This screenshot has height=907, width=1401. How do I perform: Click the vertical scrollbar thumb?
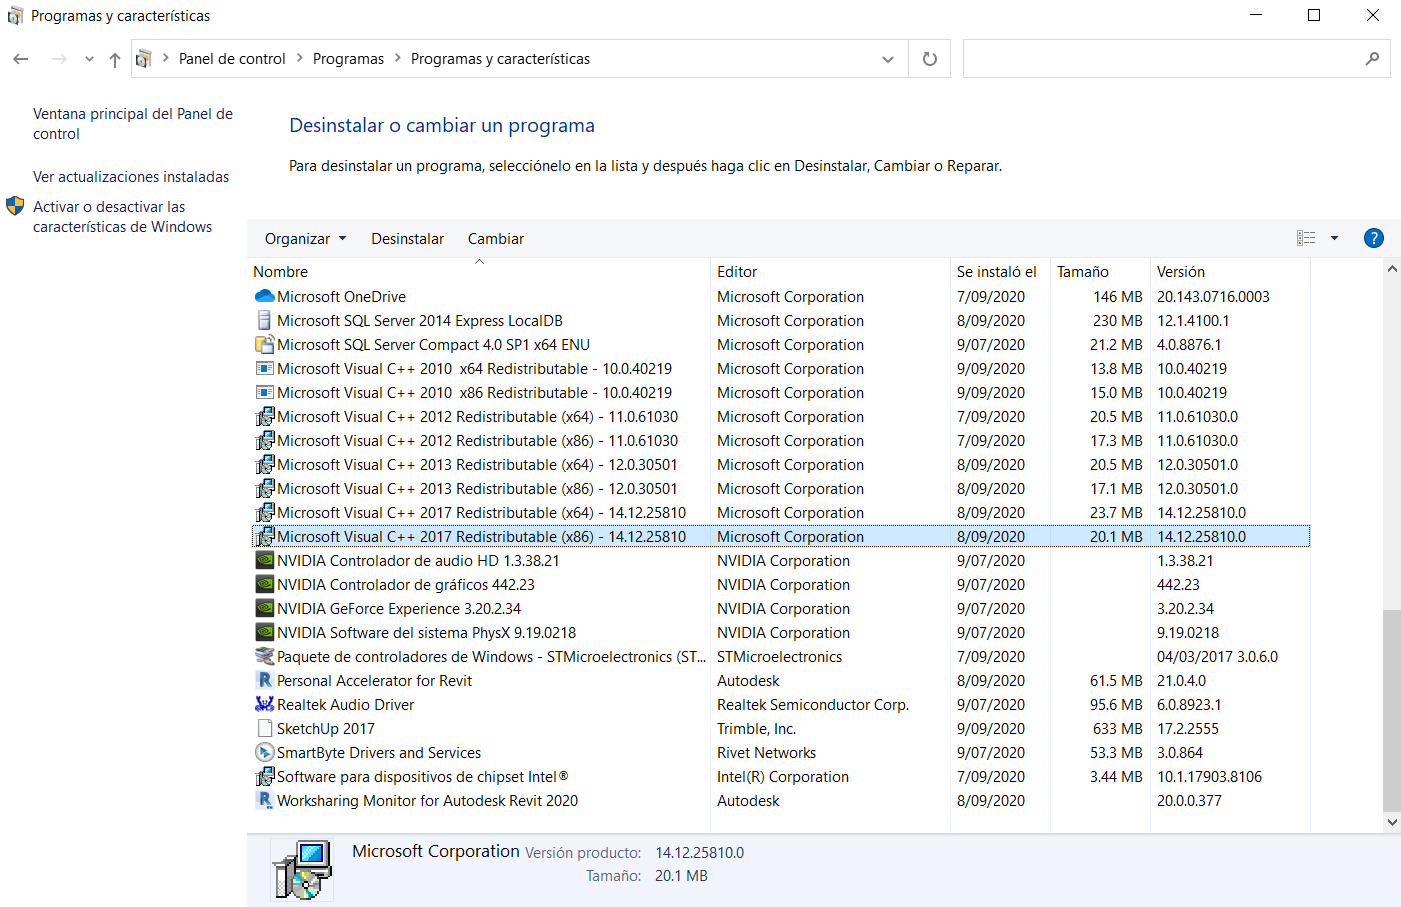(x=1392, y=711)
